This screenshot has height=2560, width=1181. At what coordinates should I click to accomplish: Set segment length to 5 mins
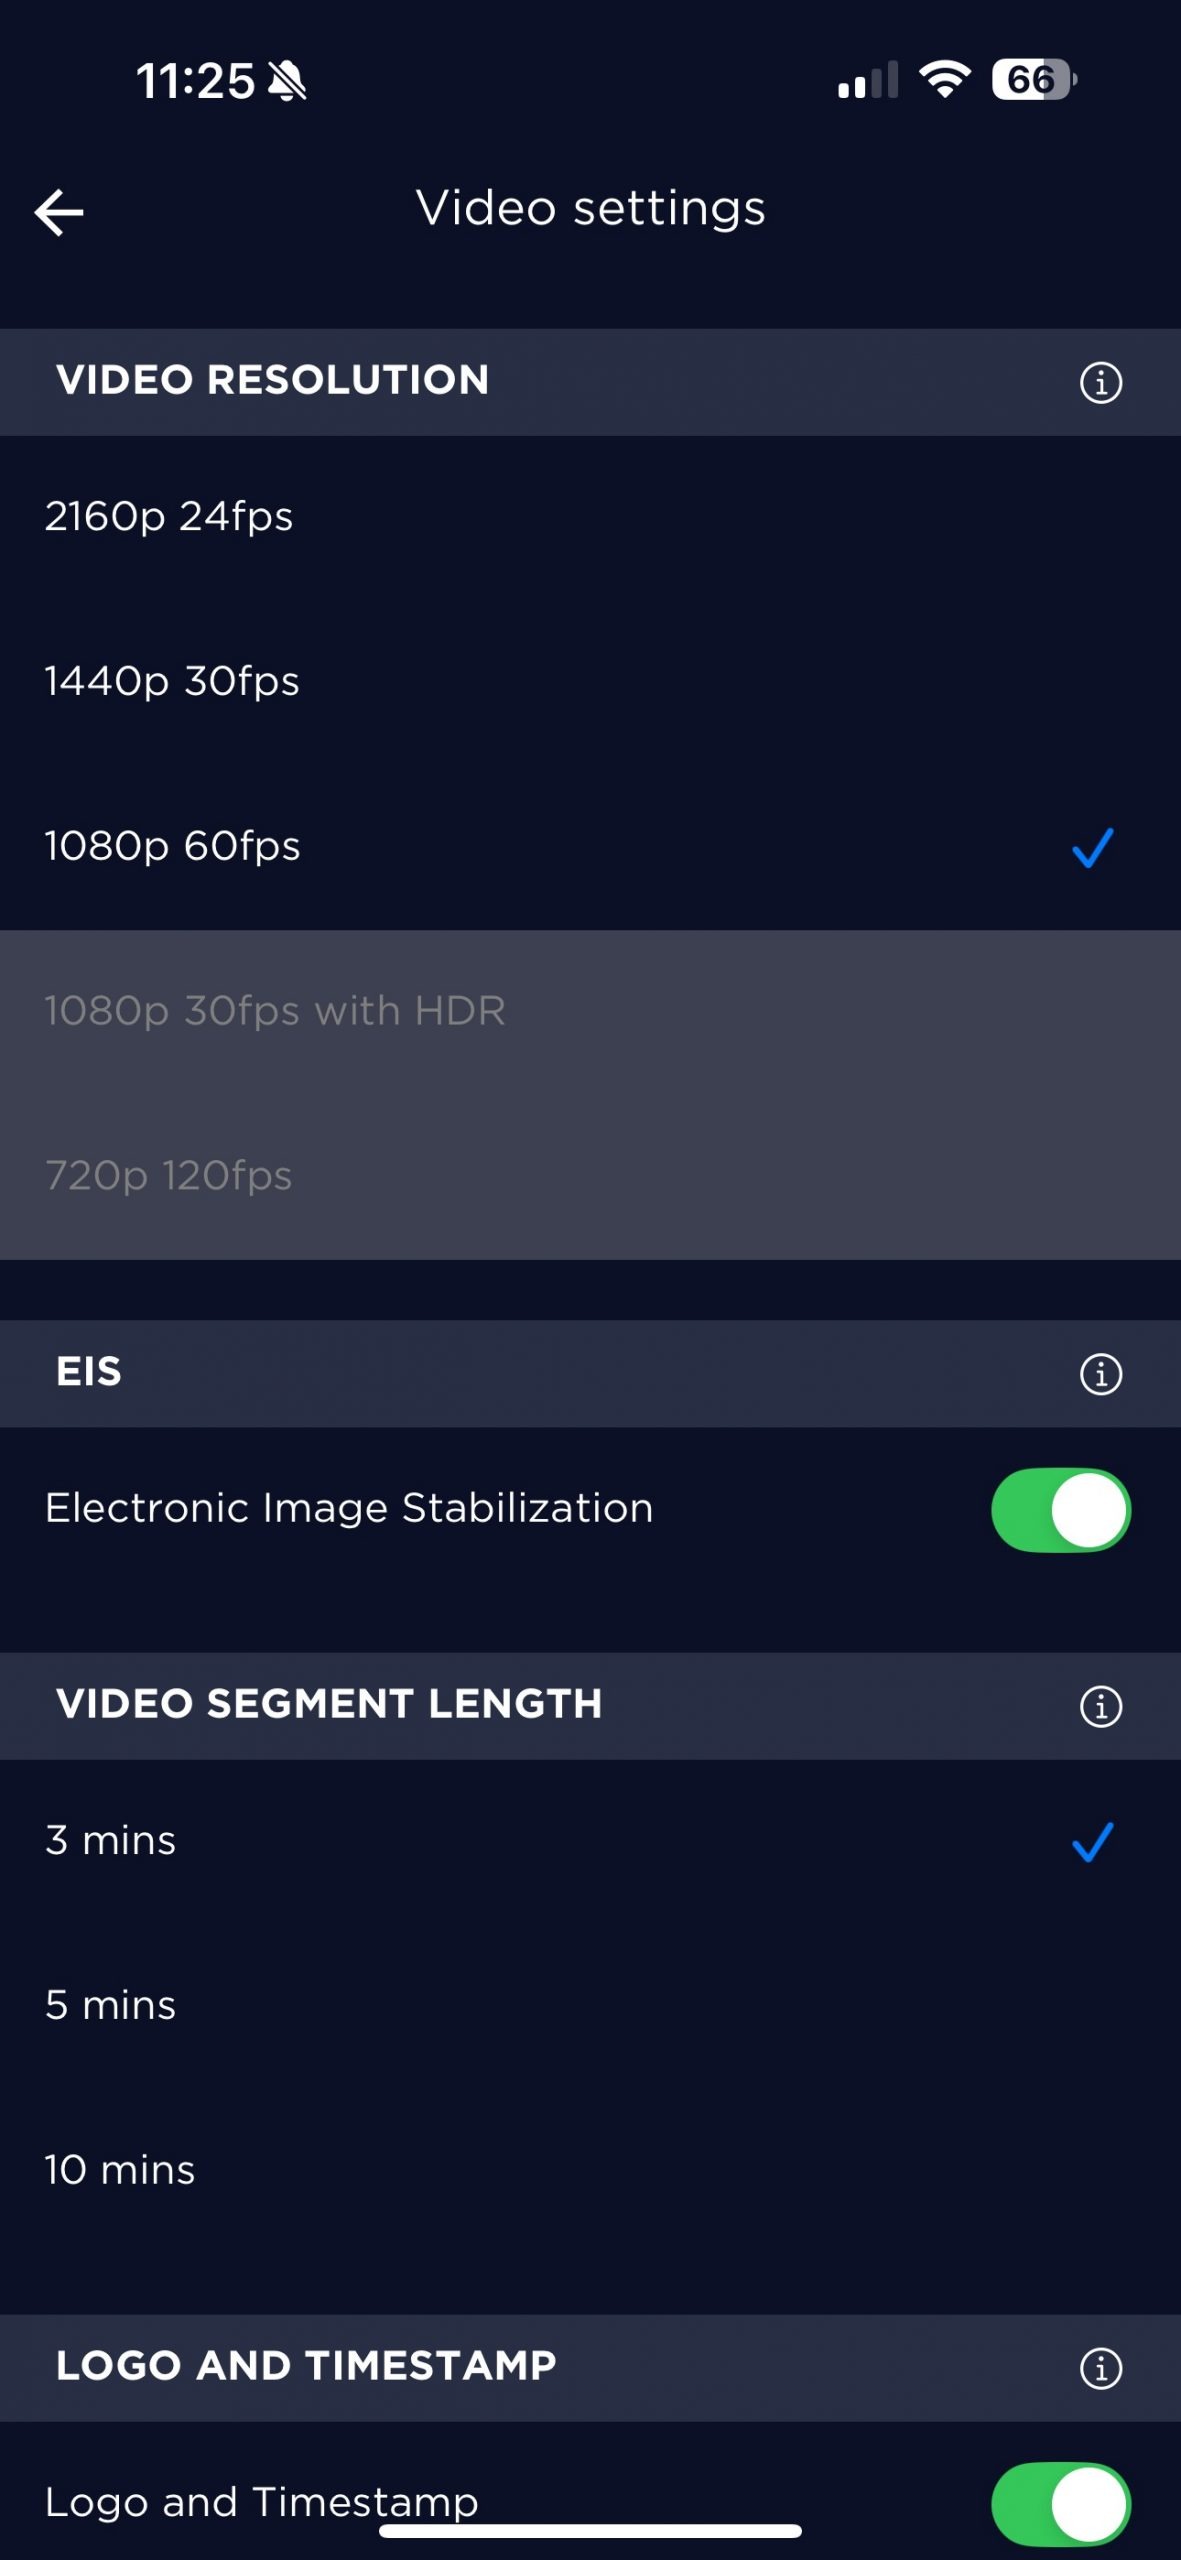[590, 2006]
